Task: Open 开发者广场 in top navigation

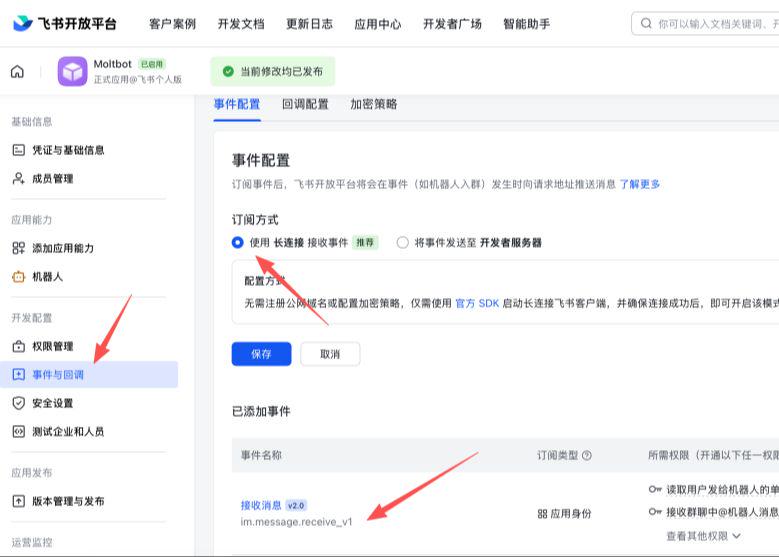Action: [x=452, y=24]
